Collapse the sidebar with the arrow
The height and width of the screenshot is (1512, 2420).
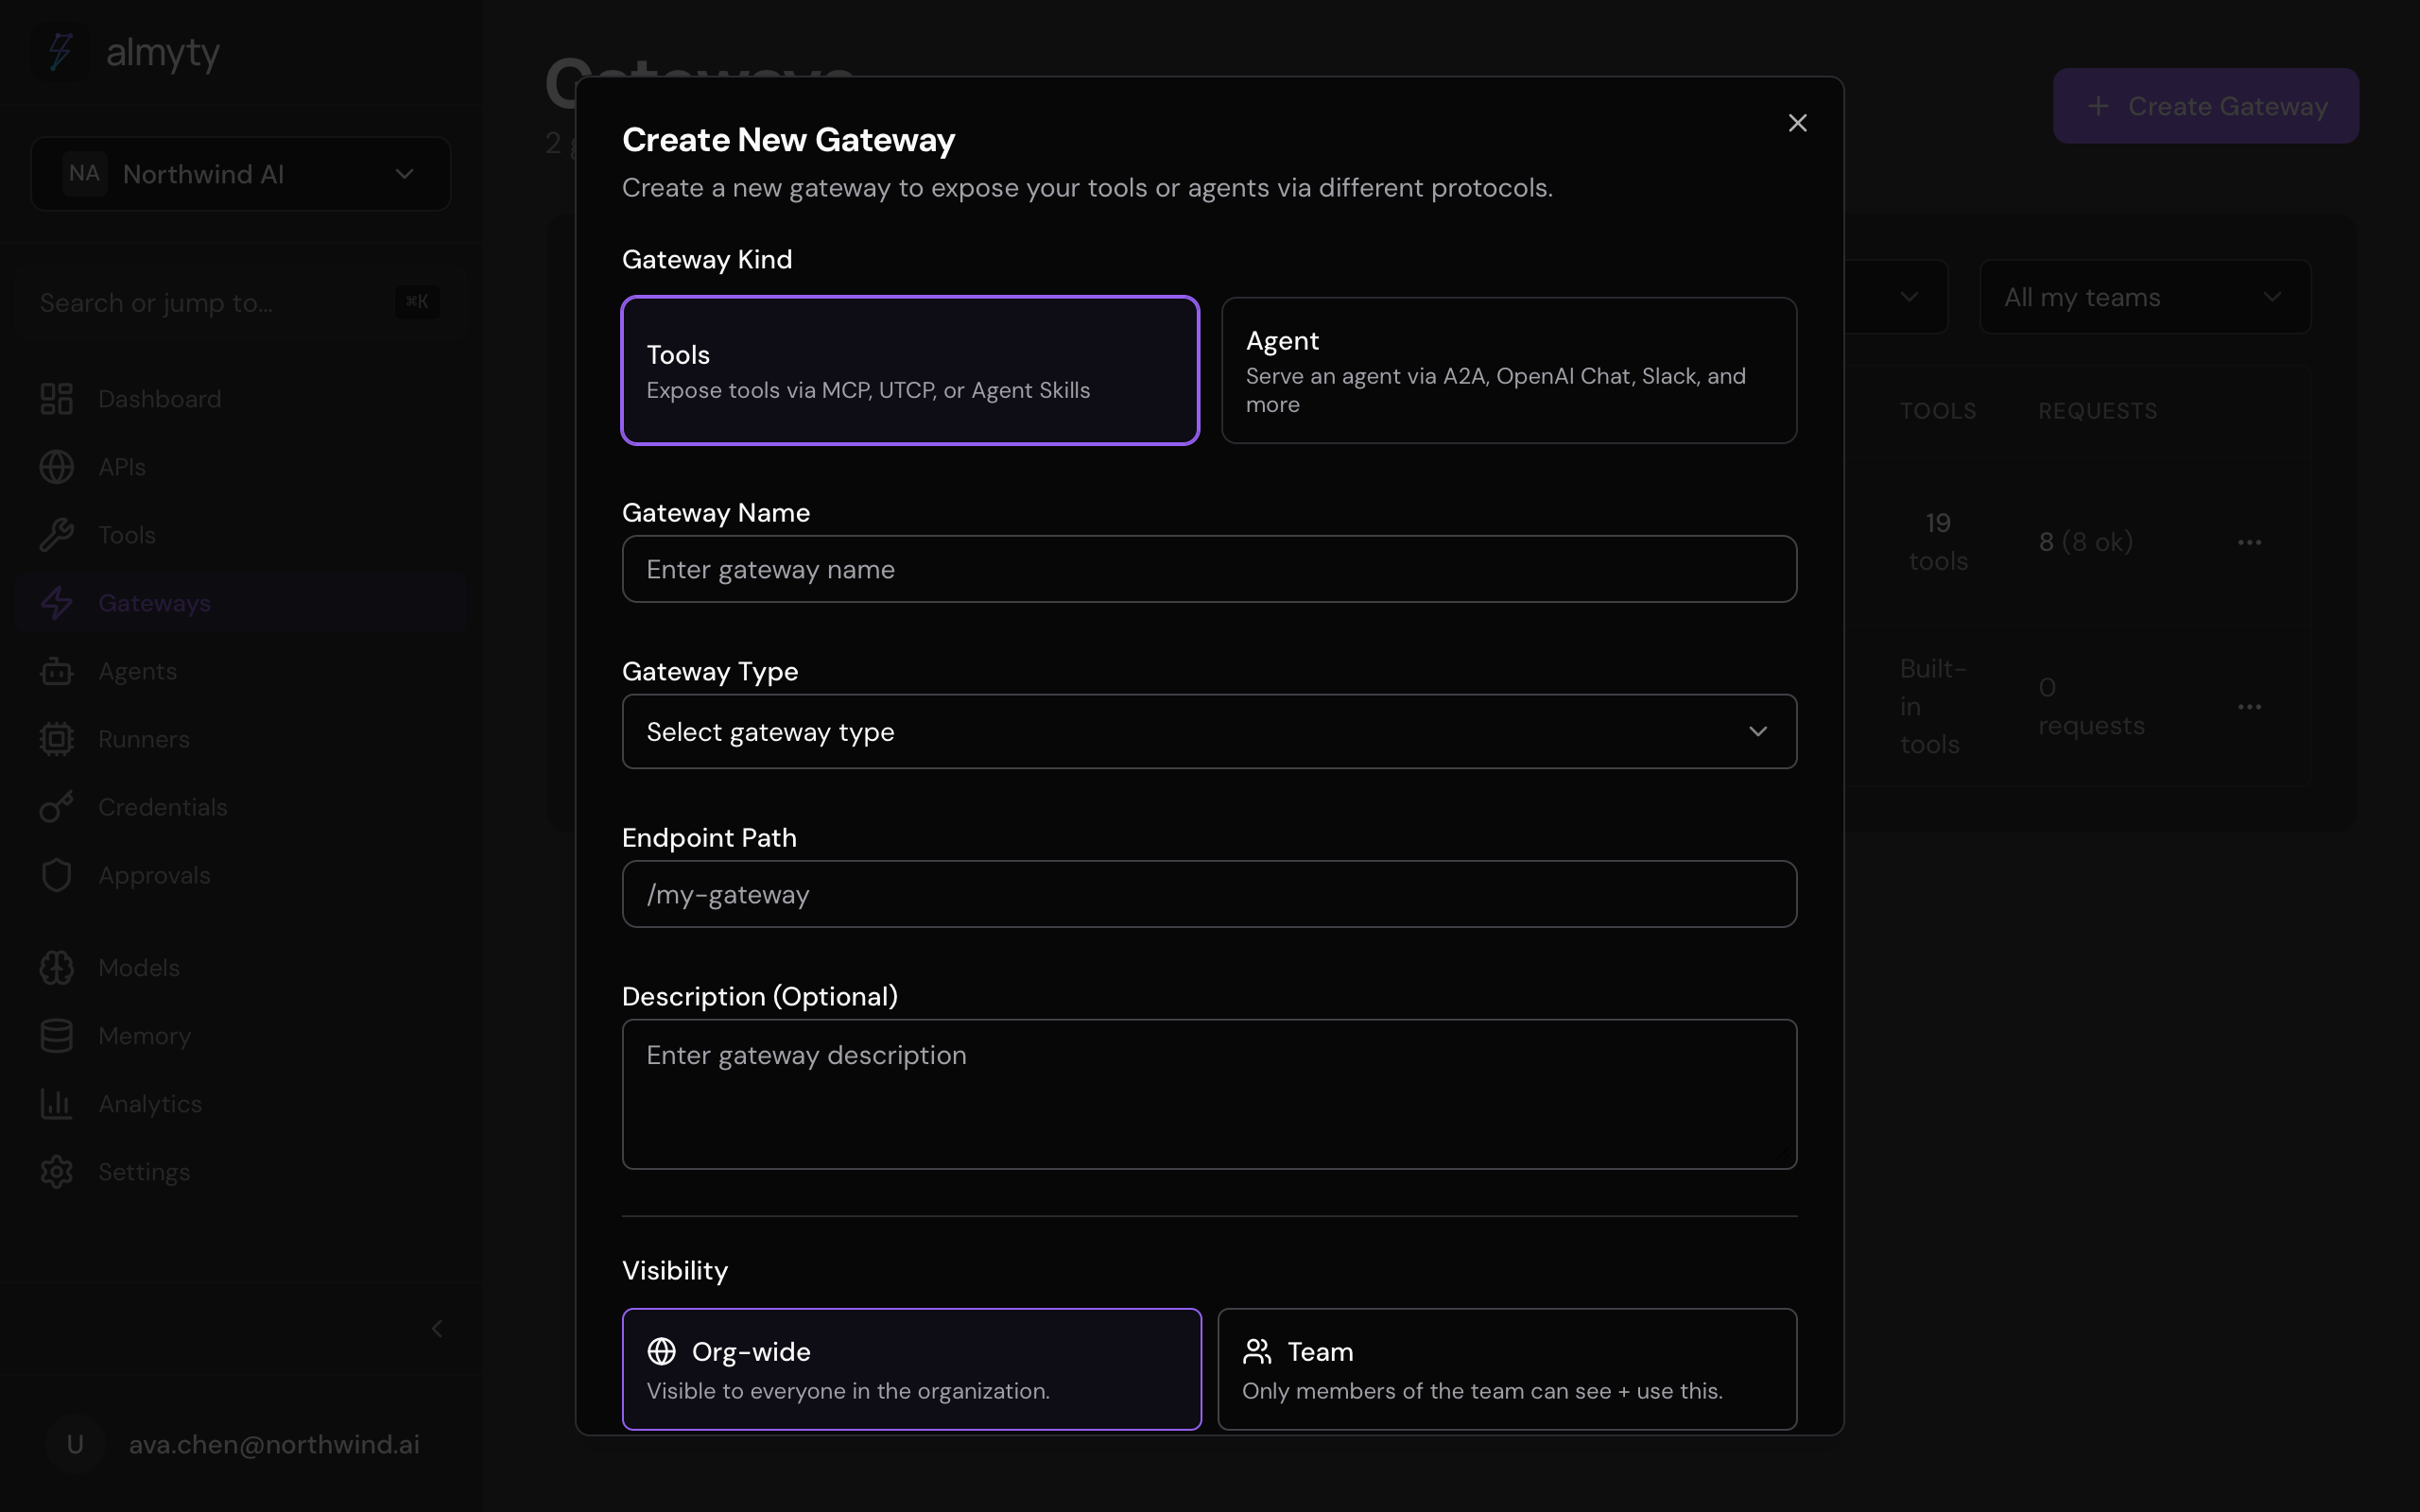pos(436,1329)
